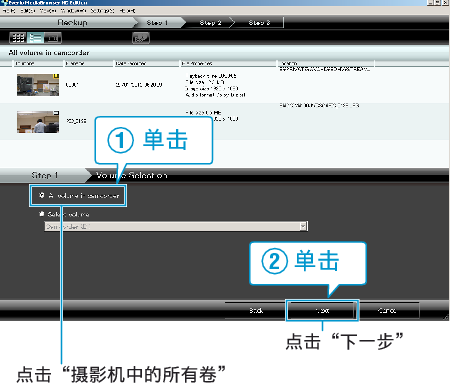Select the first video thumbnail
The height and width of the screenshot is (384, 450).
click(38, 85)
